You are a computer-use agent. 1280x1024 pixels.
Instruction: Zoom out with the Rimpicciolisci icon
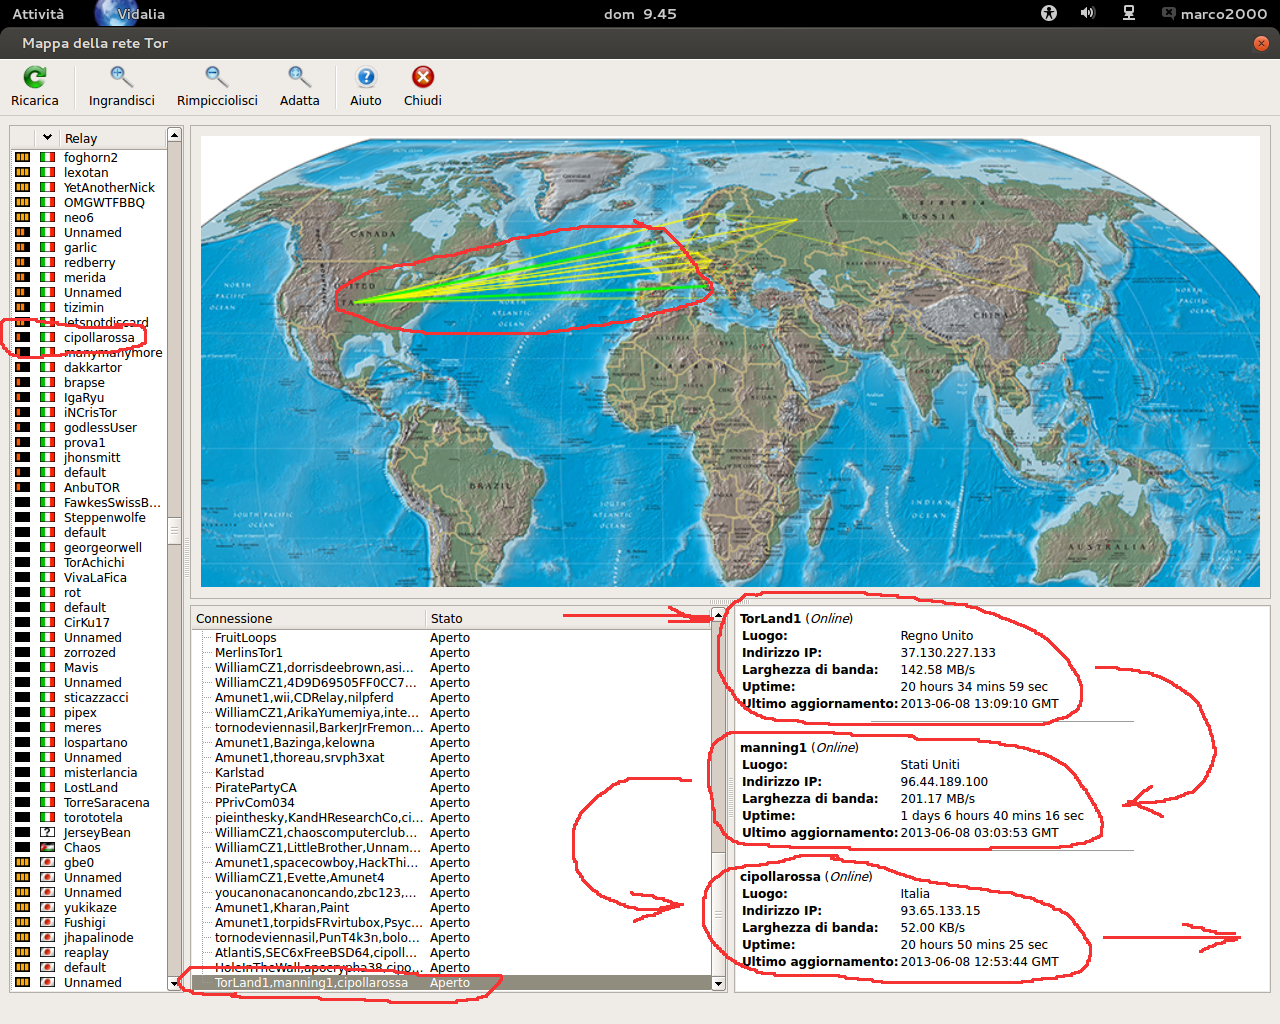[217, 77]
